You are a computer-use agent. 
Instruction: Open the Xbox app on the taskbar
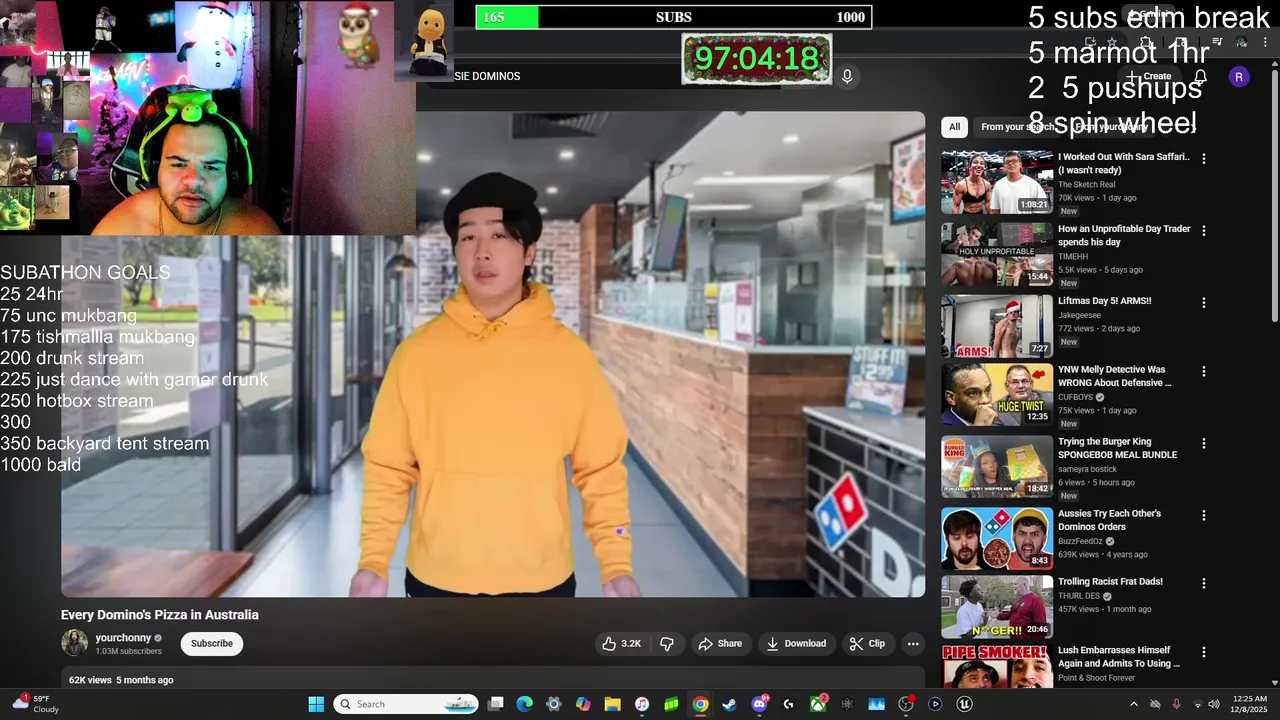(818, 704)
